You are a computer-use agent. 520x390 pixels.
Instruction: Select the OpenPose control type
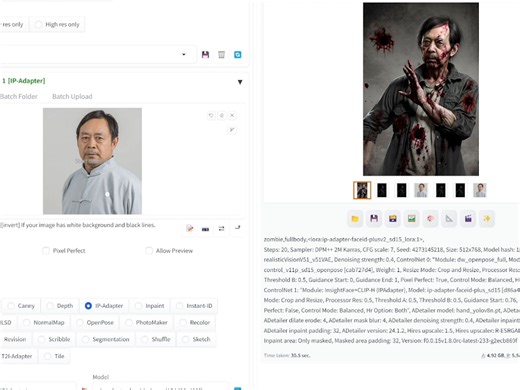[95, 322]
